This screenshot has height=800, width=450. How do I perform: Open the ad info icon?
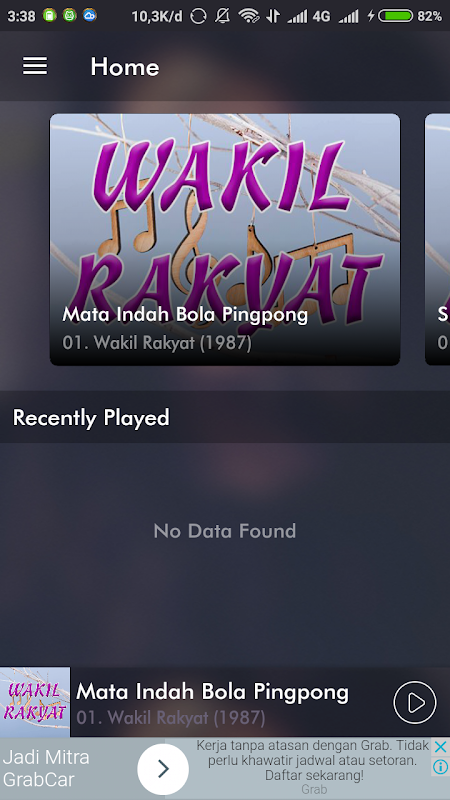point(440,767)
